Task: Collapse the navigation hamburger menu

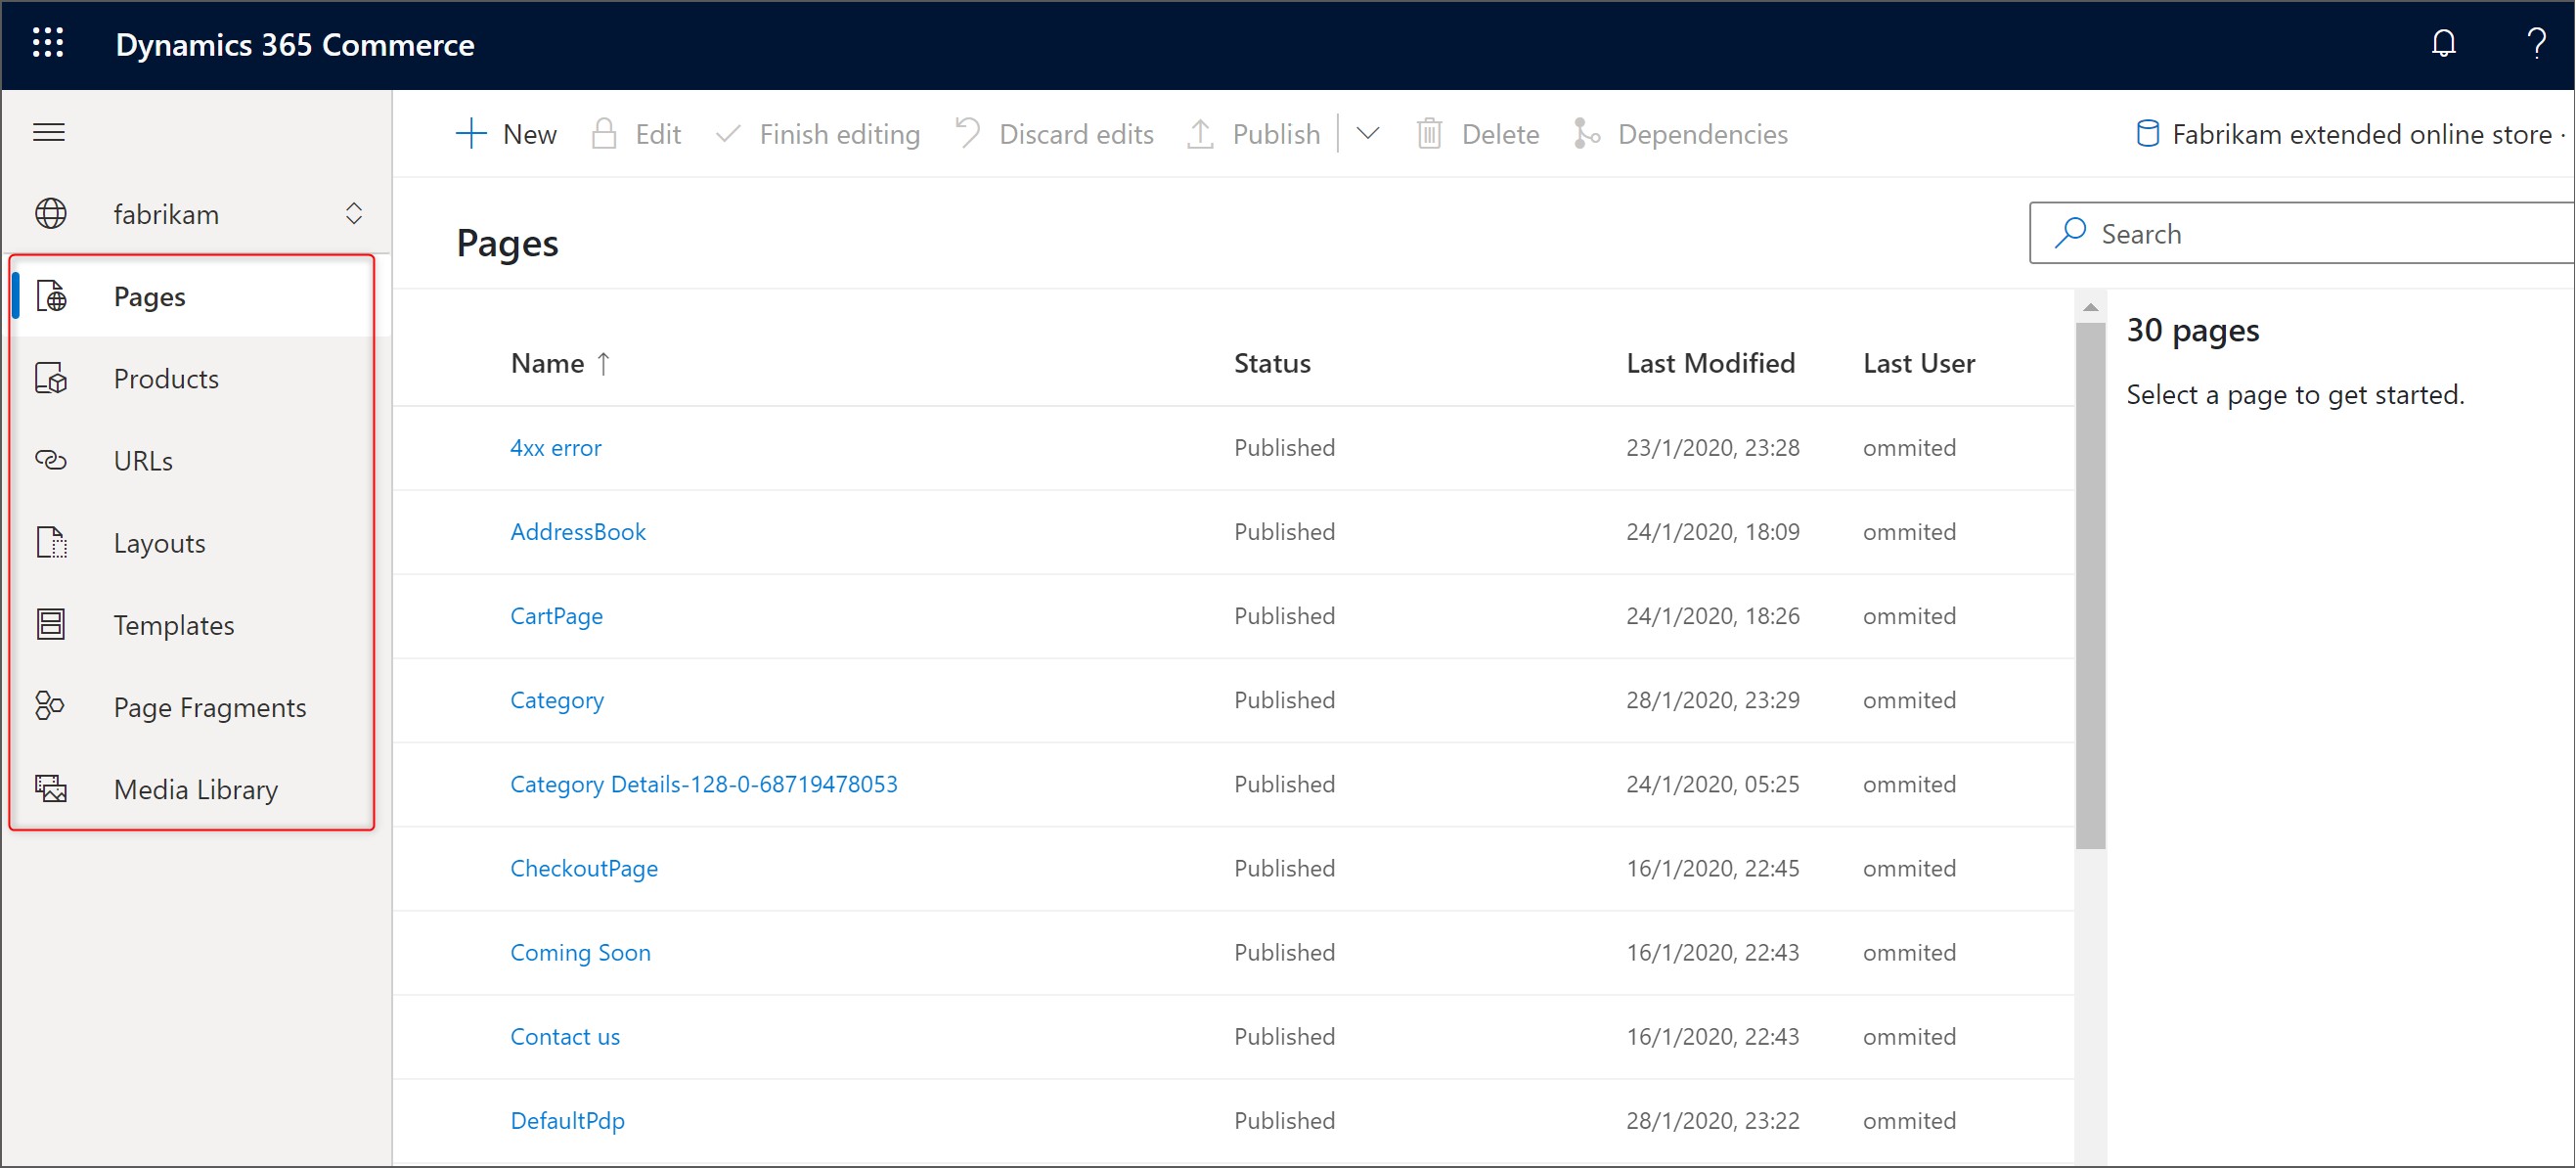Action: coord(49,132)
